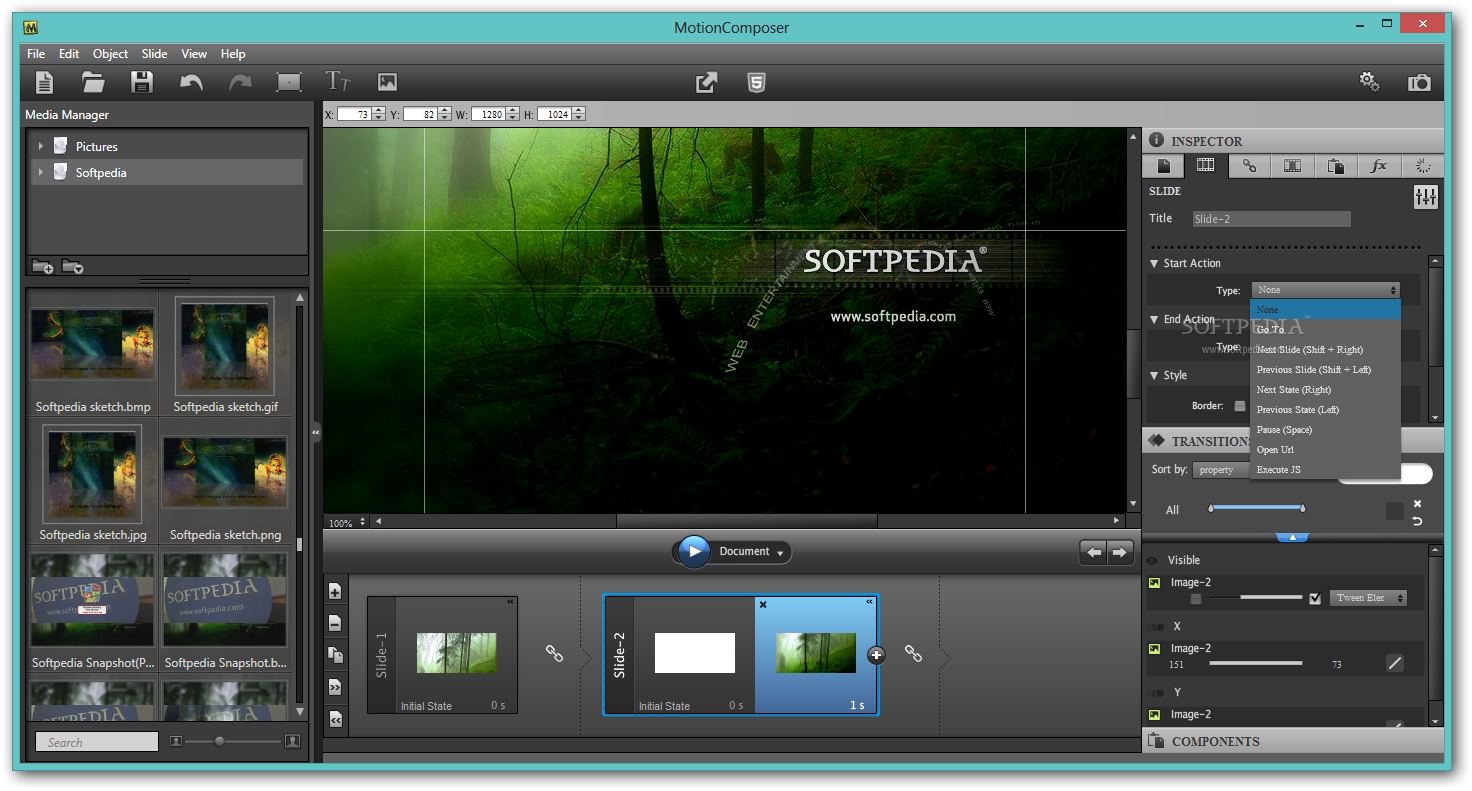1472x791 pixels.
Task: Open the Help menu
Action: click(233, 54)
